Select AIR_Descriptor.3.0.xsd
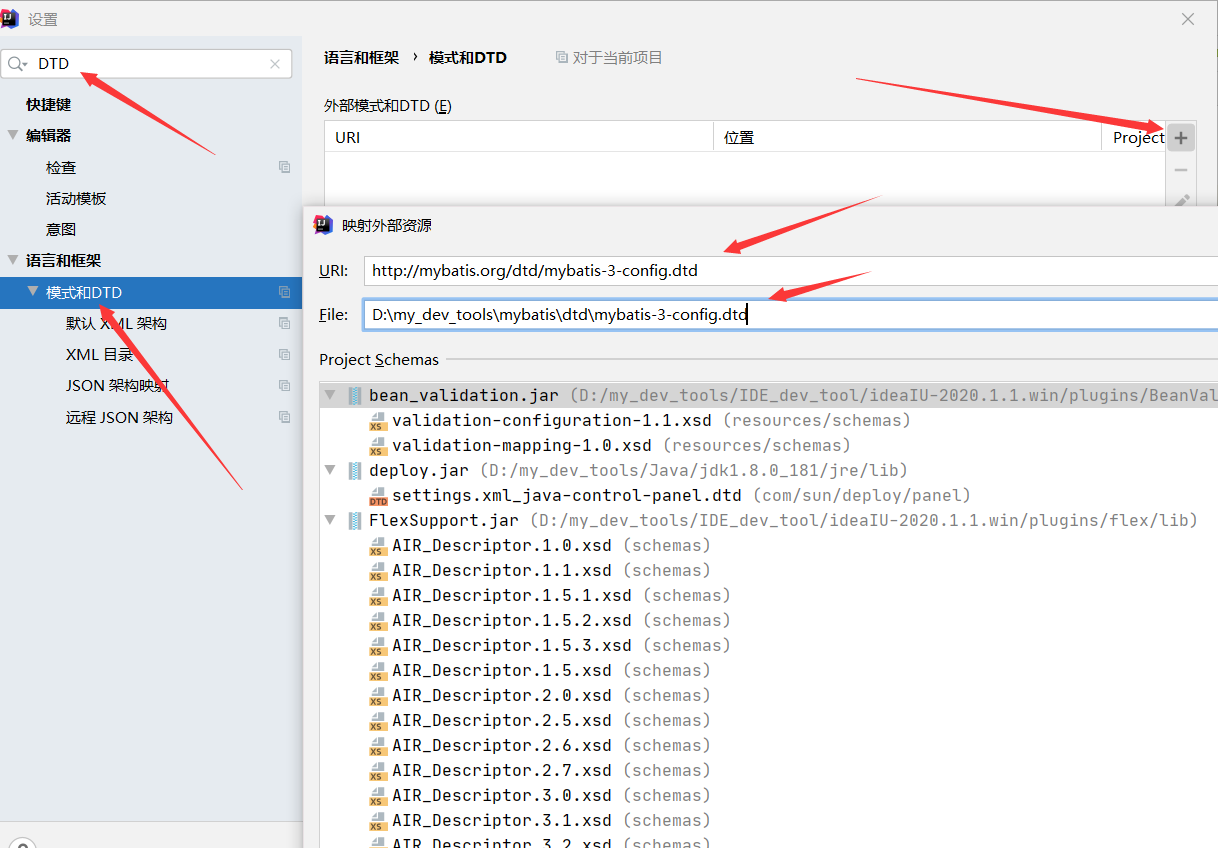1218x848 pixels. (x=501, y=795)
